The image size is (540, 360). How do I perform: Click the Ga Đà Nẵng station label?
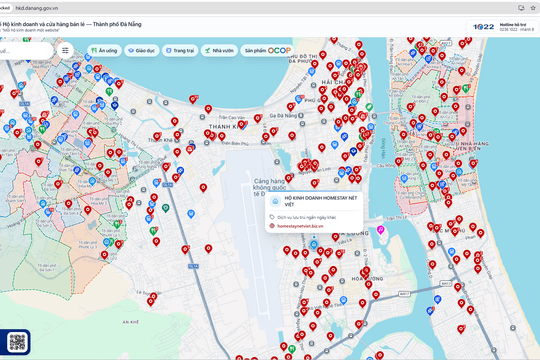tap(283, 115)
